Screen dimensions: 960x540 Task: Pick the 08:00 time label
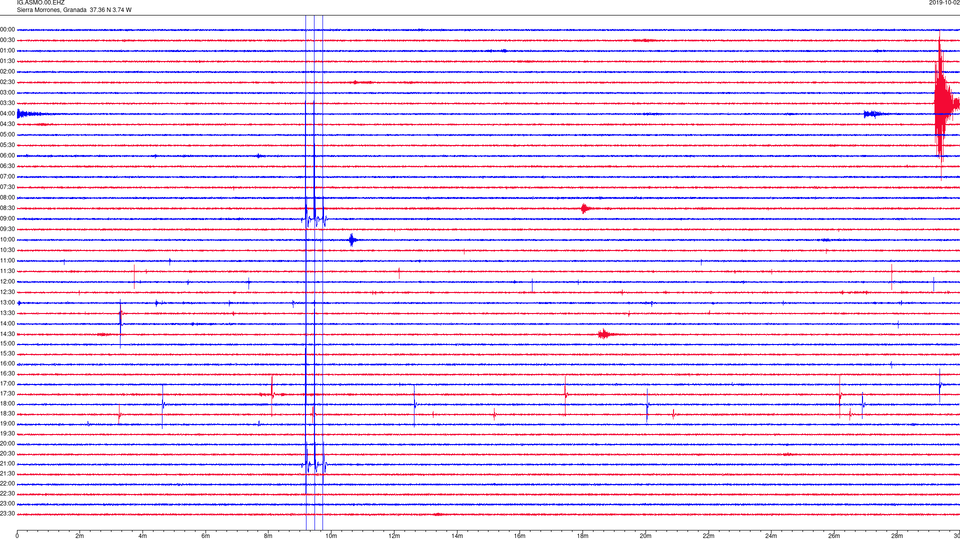tap(7, 198)
